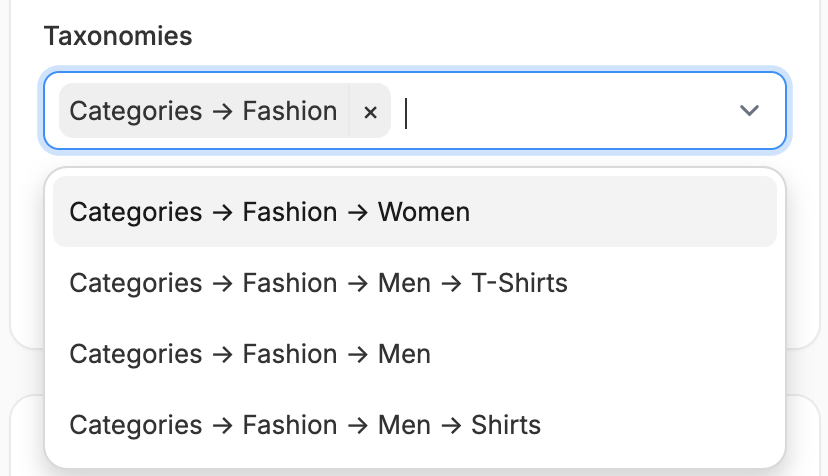Click the arrow between Fashion and Men in third option
828x476 pixels.
[x=357, y=354]
